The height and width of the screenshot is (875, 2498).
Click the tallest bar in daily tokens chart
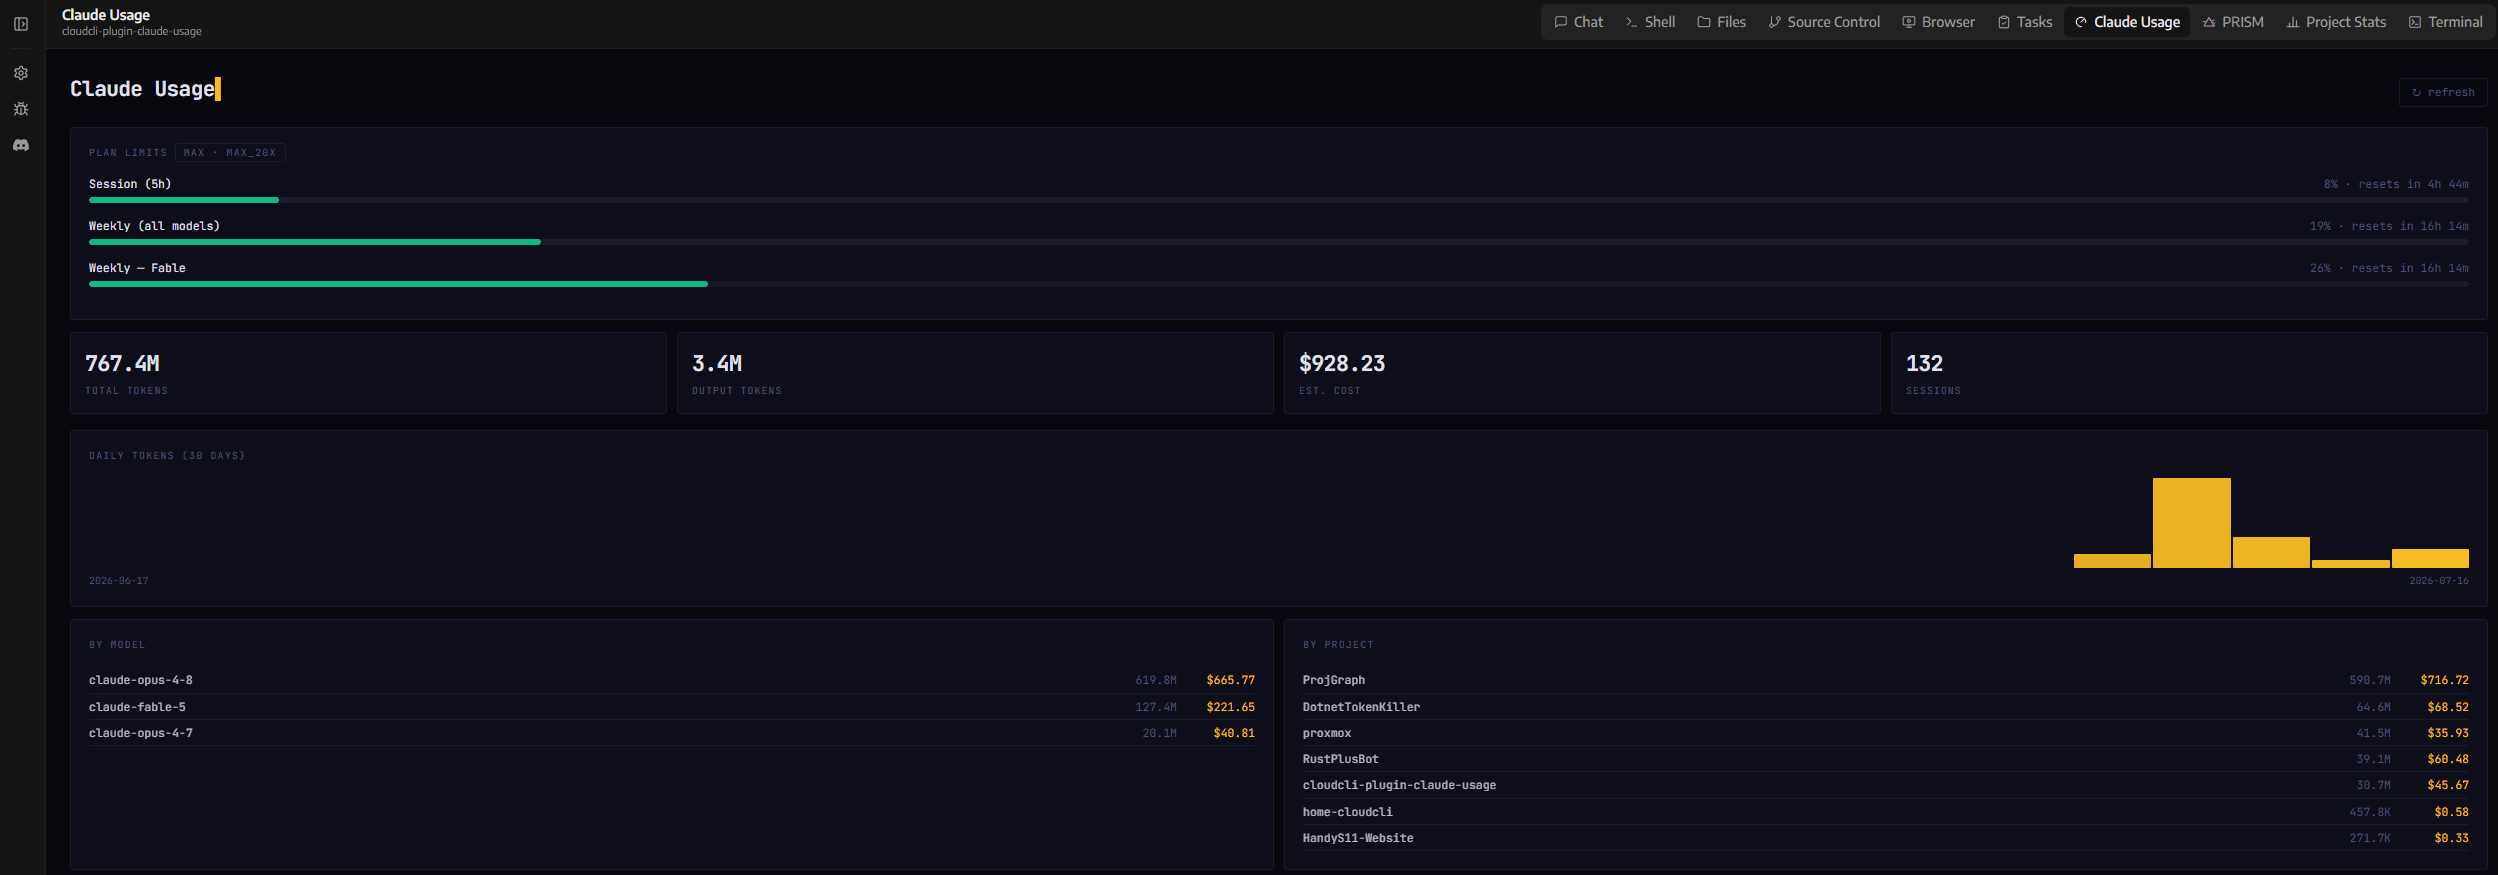(x=2191, y=523)
